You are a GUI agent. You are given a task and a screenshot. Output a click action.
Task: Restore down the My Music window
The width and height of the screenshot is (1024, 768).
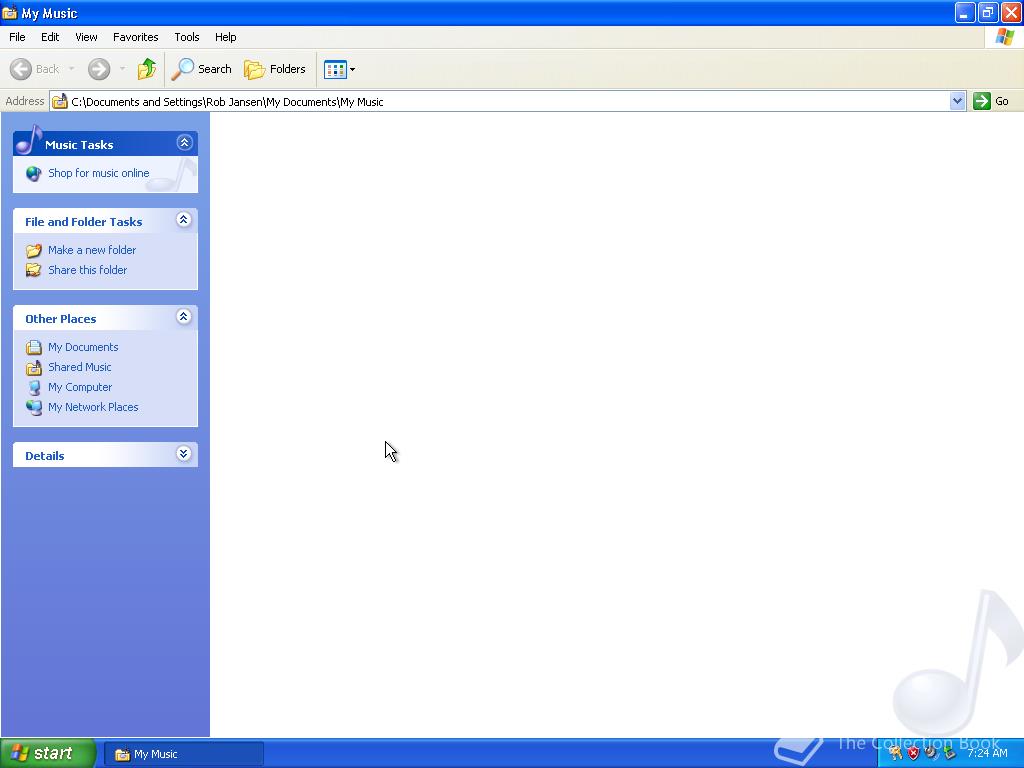point(987,12)
